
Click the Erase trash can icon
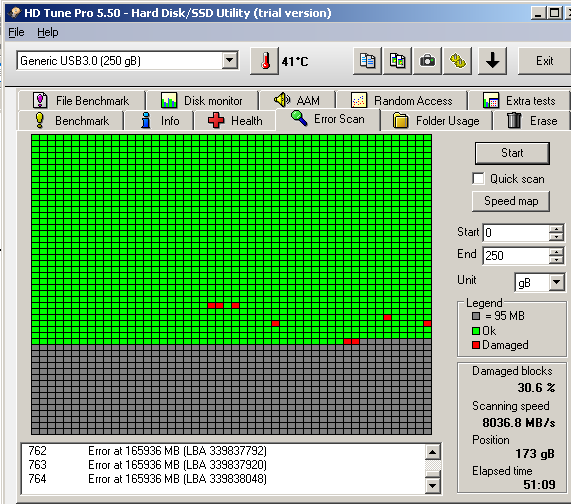[x=514, y=120]
